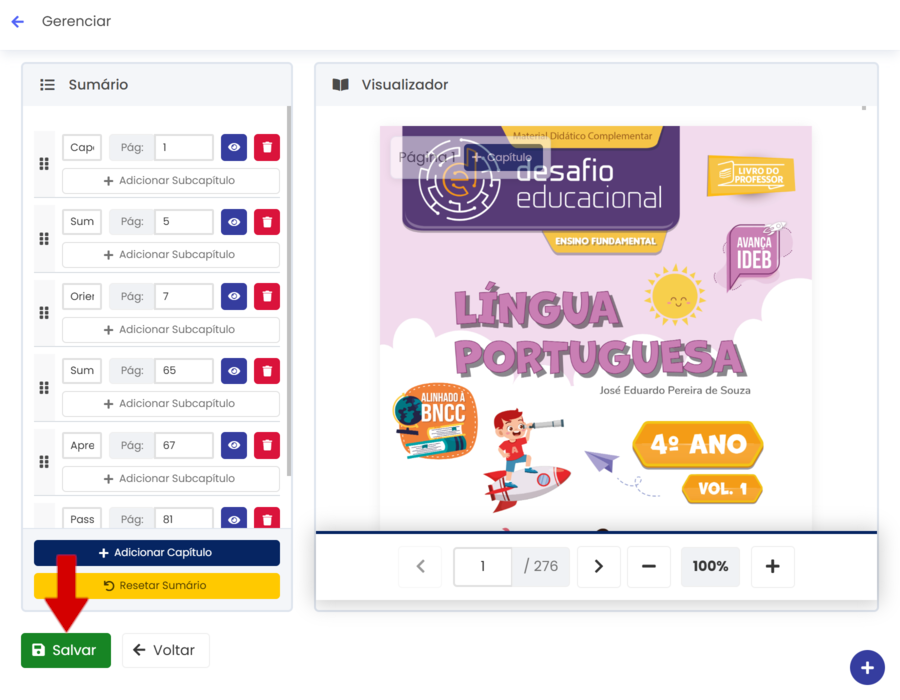Click the Adicionar Capítulo button
Viewport: 900px width, 700px height.
[x=157, y=553]
